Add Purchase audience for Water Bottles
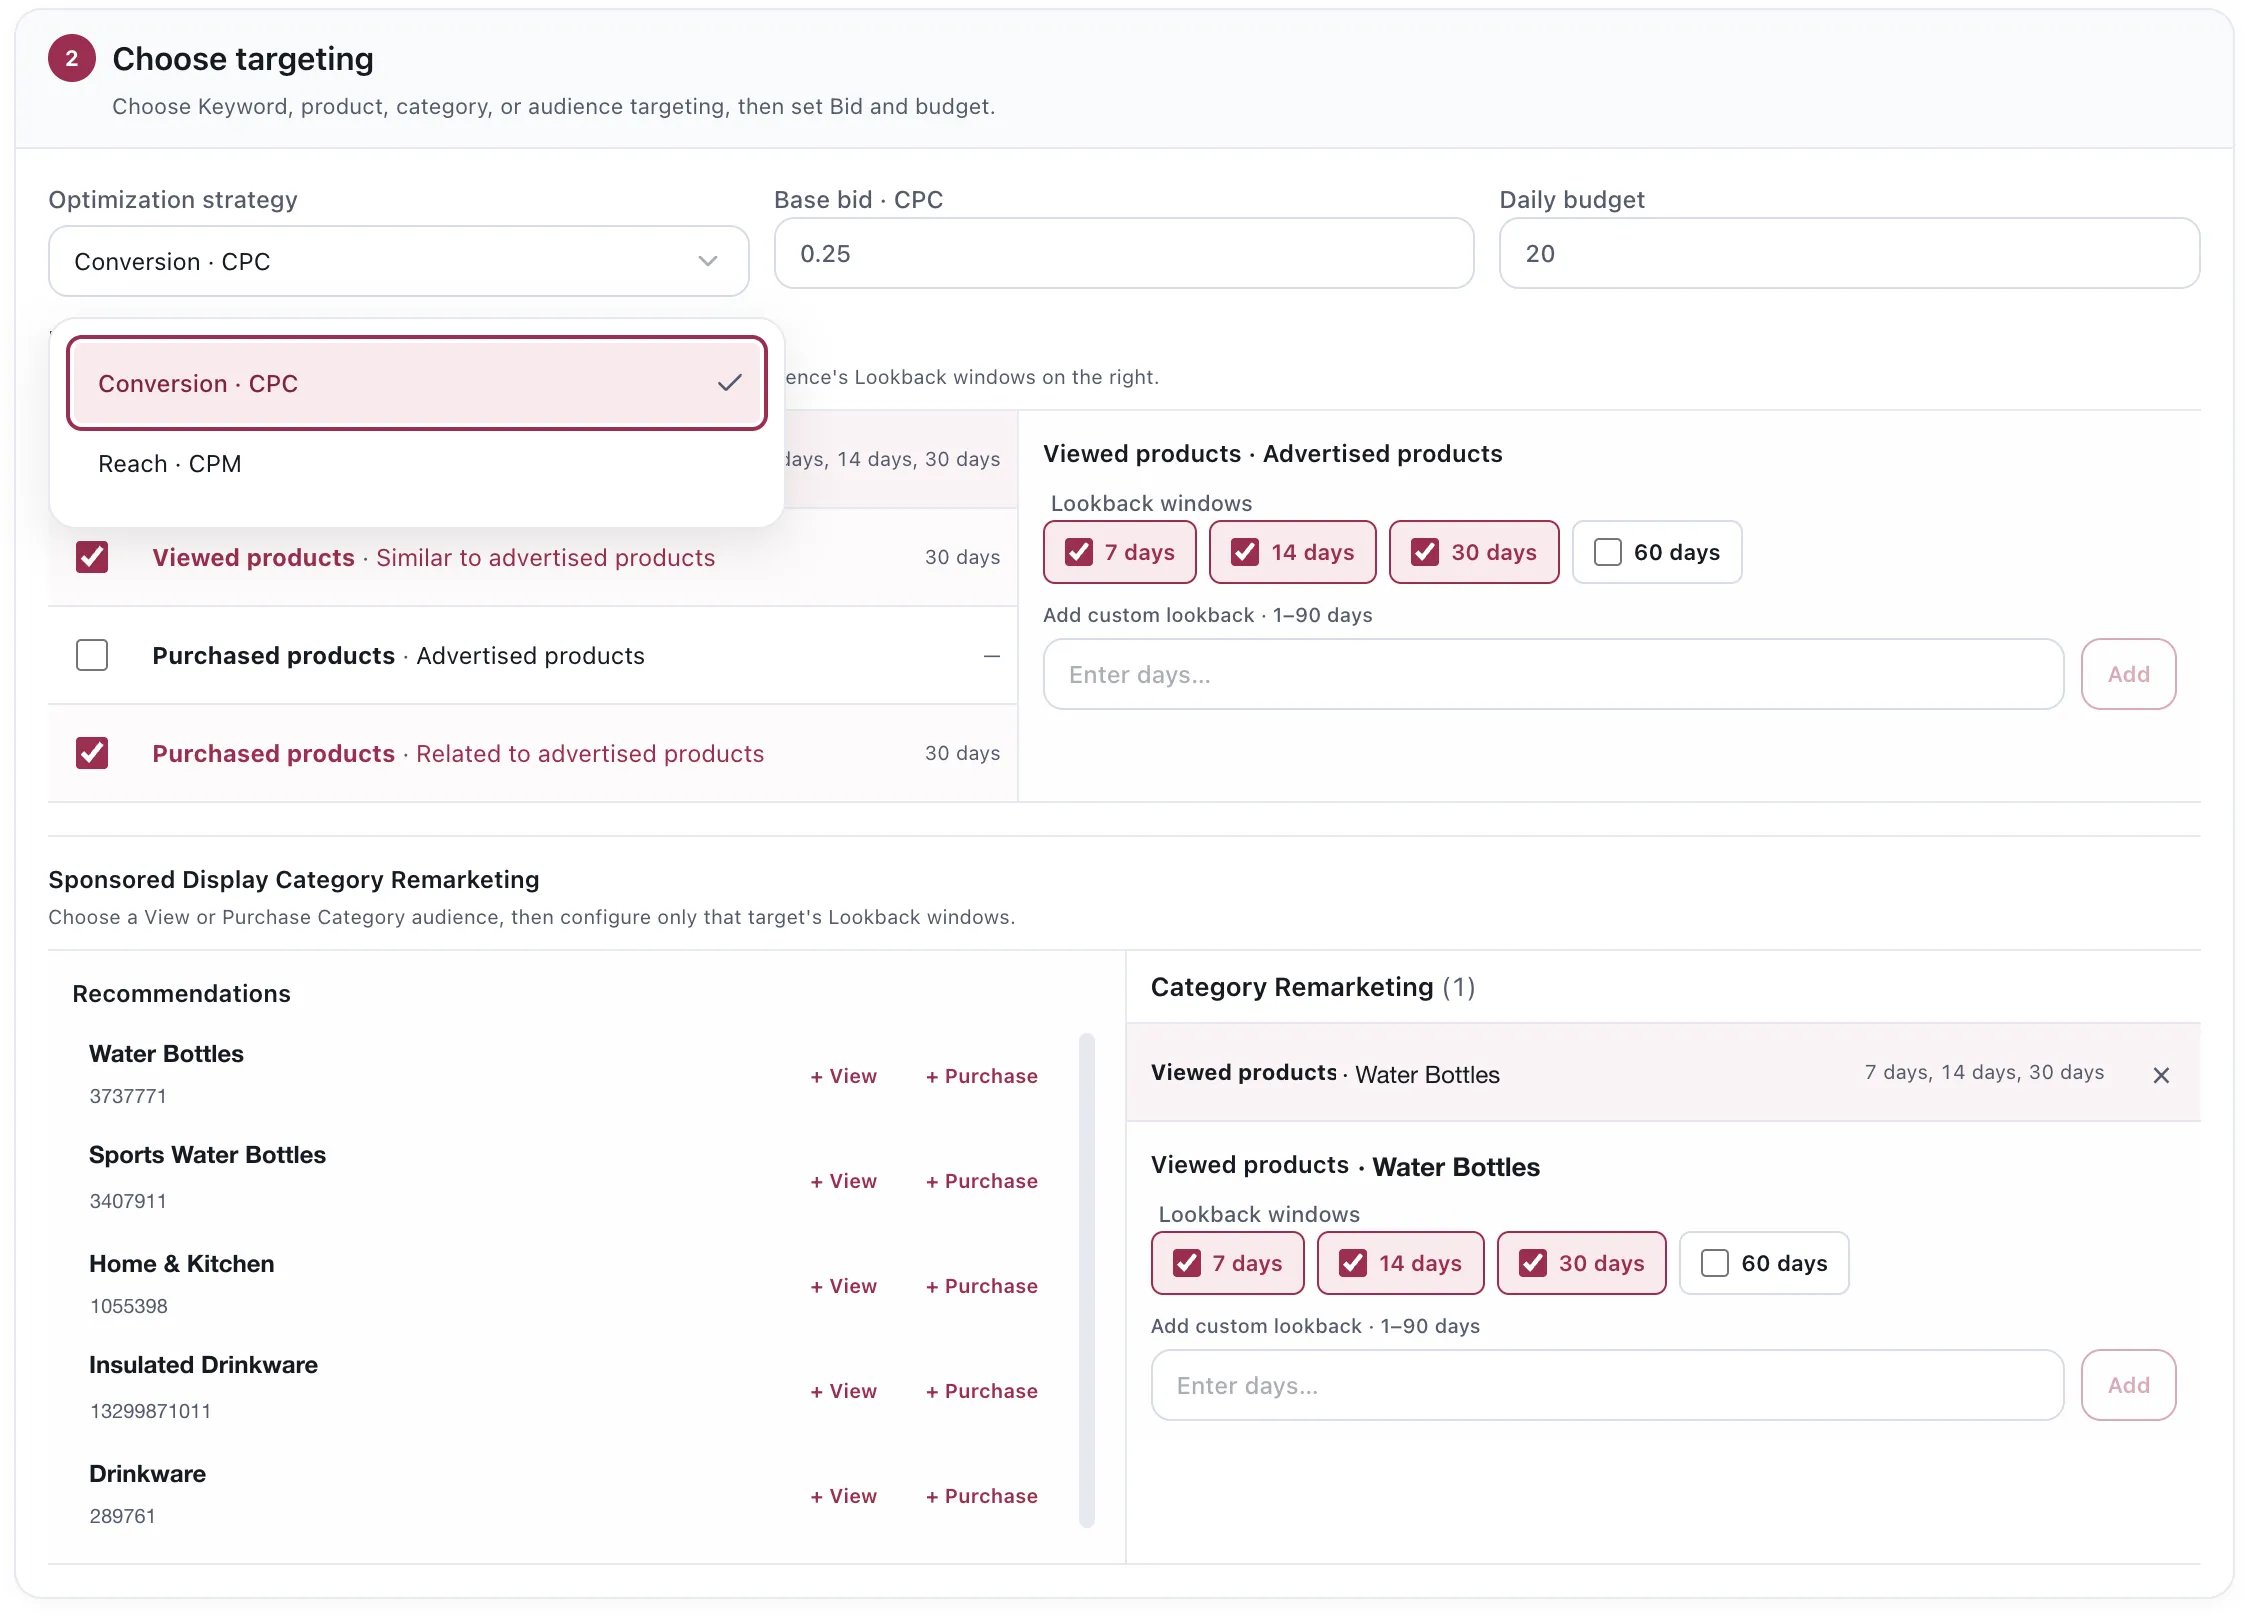The image size is (2256, 1622). coord(982,1077)
